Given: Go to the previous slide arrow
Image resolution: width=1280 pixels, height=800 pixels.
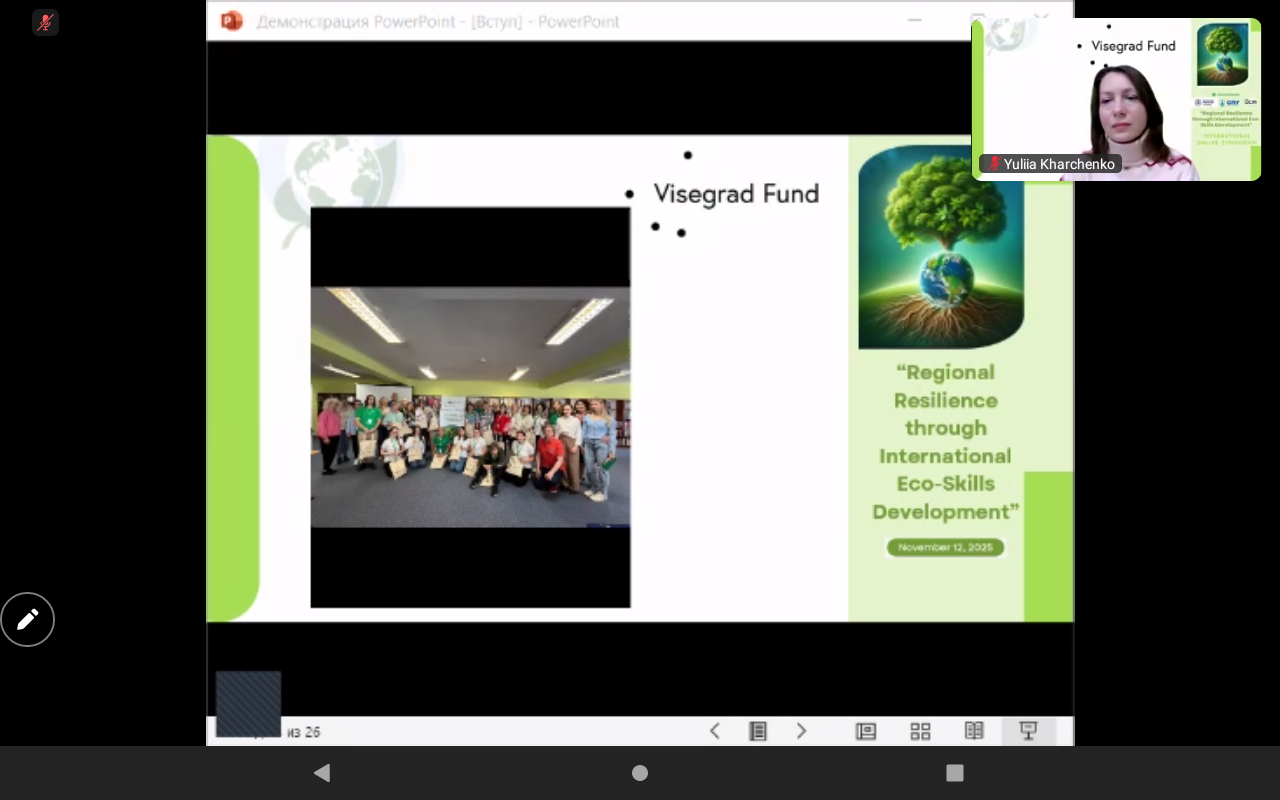Looking at the screenshot, I should coord(714,731).
